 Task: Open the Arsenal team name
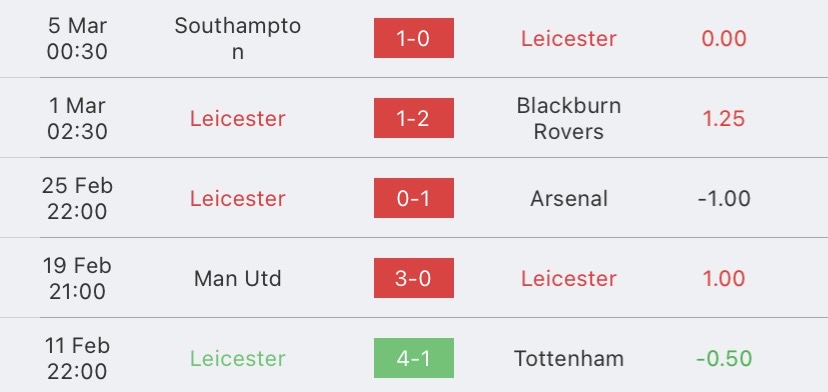coord(569,199)
